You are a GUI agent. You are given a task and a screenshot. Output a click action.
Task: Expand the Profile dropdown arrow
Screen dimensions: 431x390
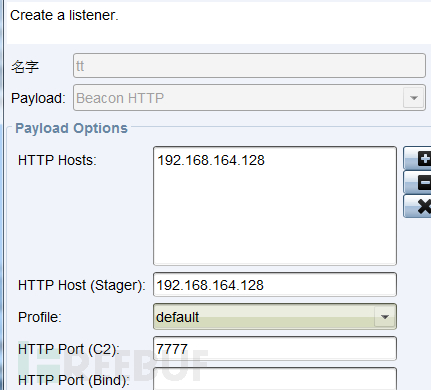(385, 317)
